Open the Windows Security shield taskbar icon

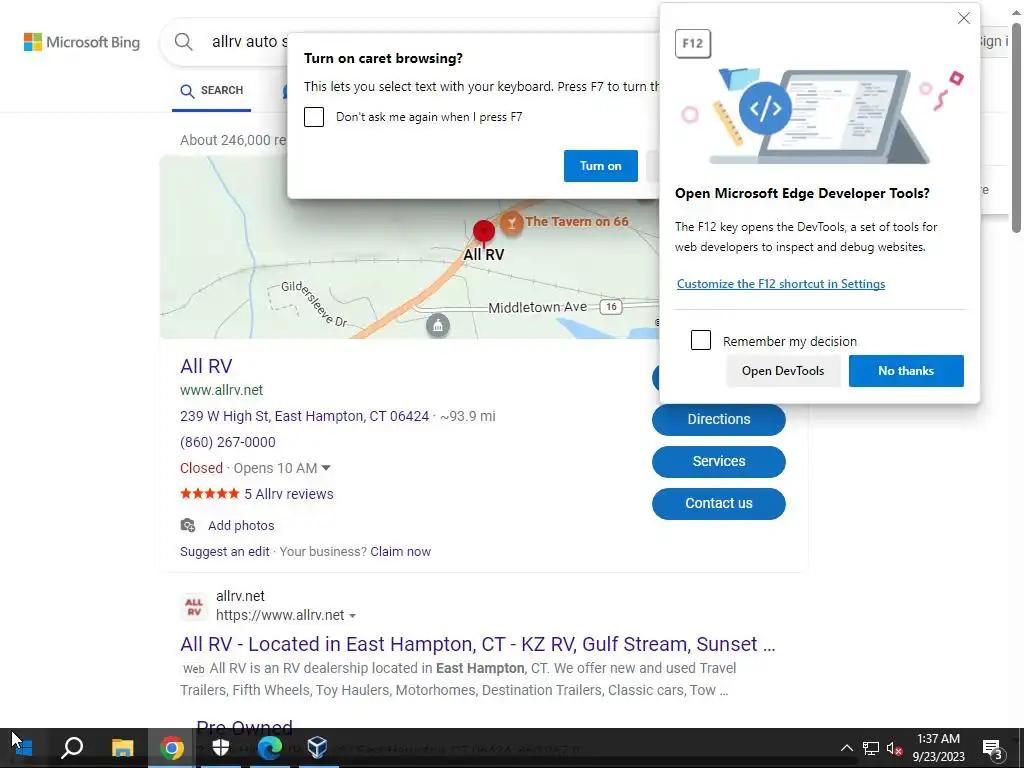(221, 747)
